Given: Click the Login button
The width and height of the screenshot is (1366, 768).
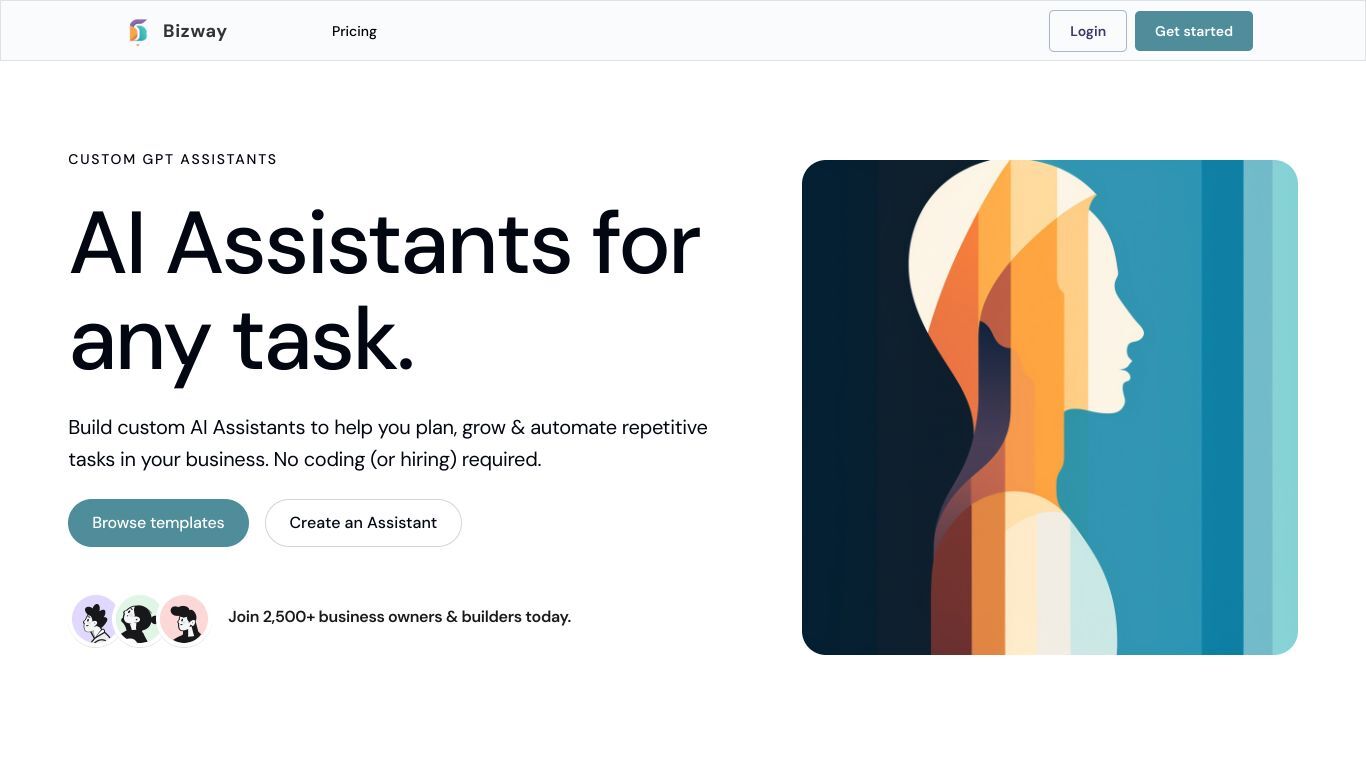Looking at the screenshot, I should 1088,31.
